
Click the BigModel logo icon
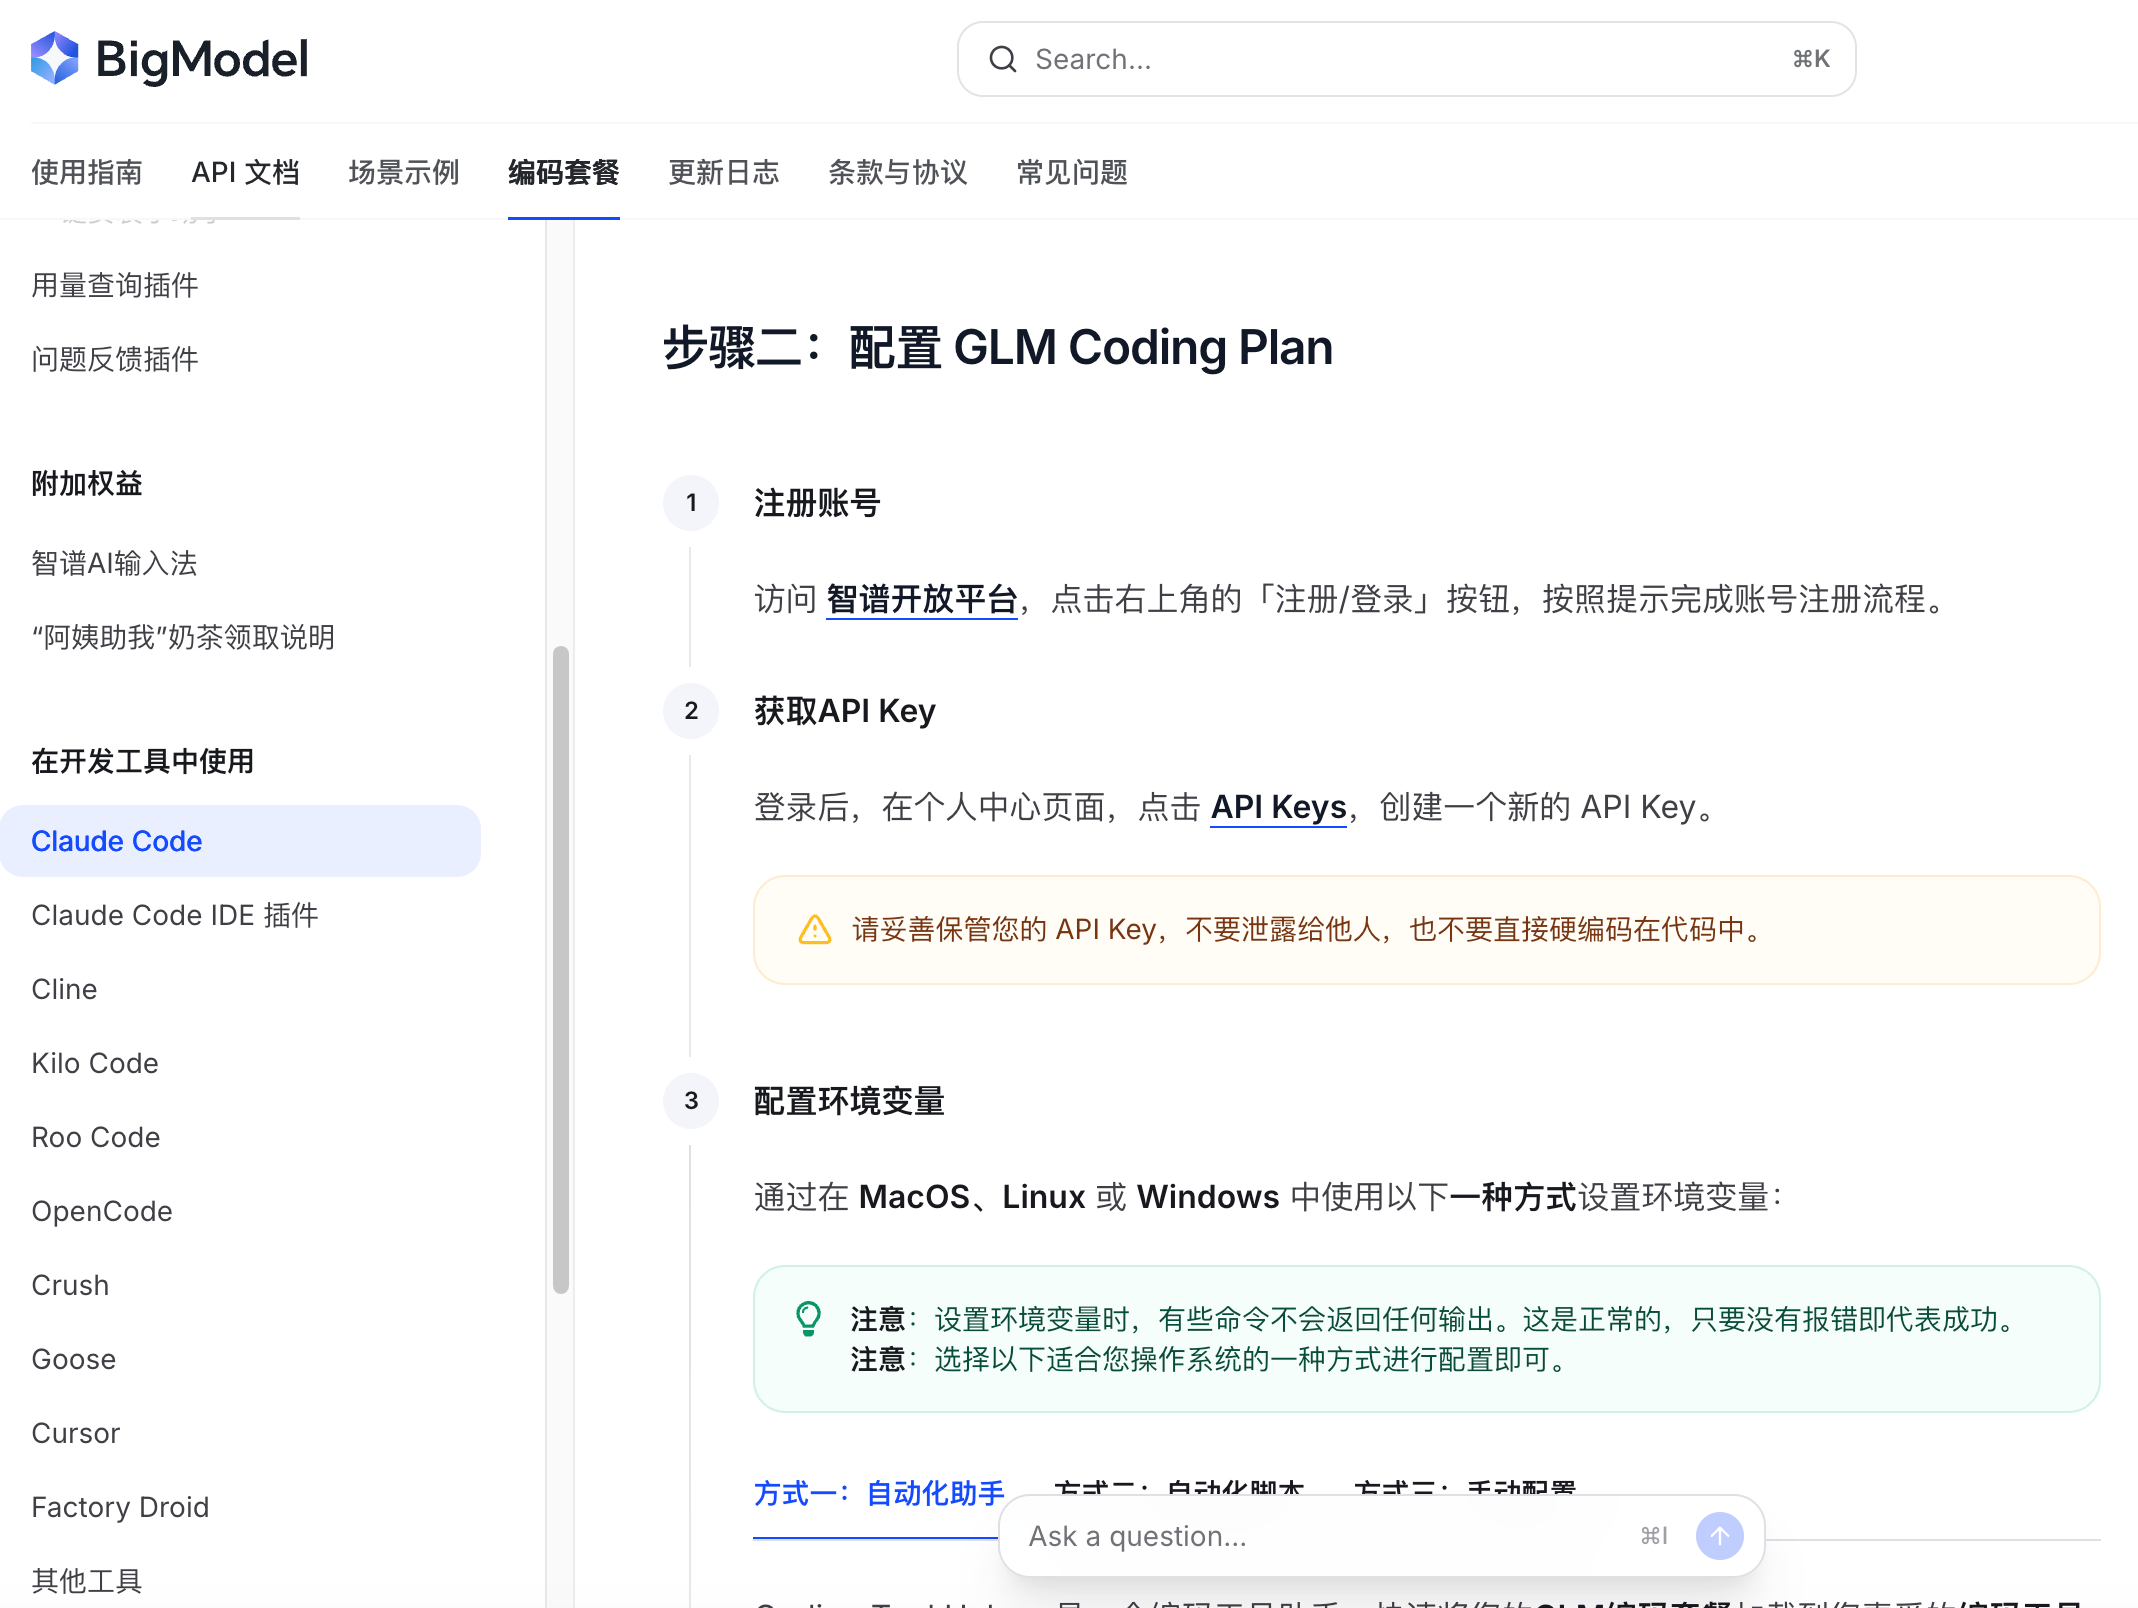pyautogui.click(x=55, y=59)
